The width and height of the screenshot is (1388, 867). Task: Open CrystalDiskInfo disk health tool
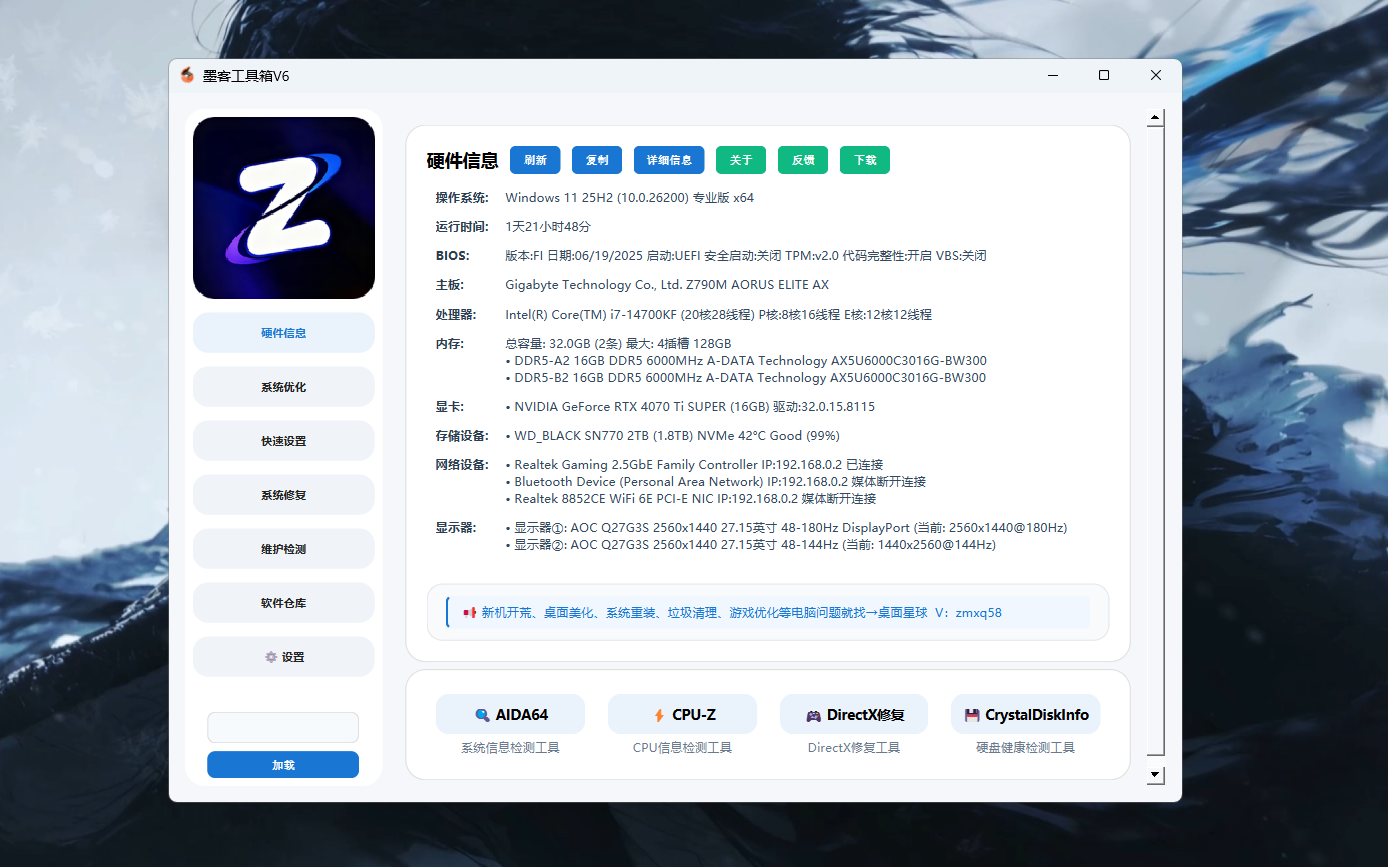[1025, 714]
